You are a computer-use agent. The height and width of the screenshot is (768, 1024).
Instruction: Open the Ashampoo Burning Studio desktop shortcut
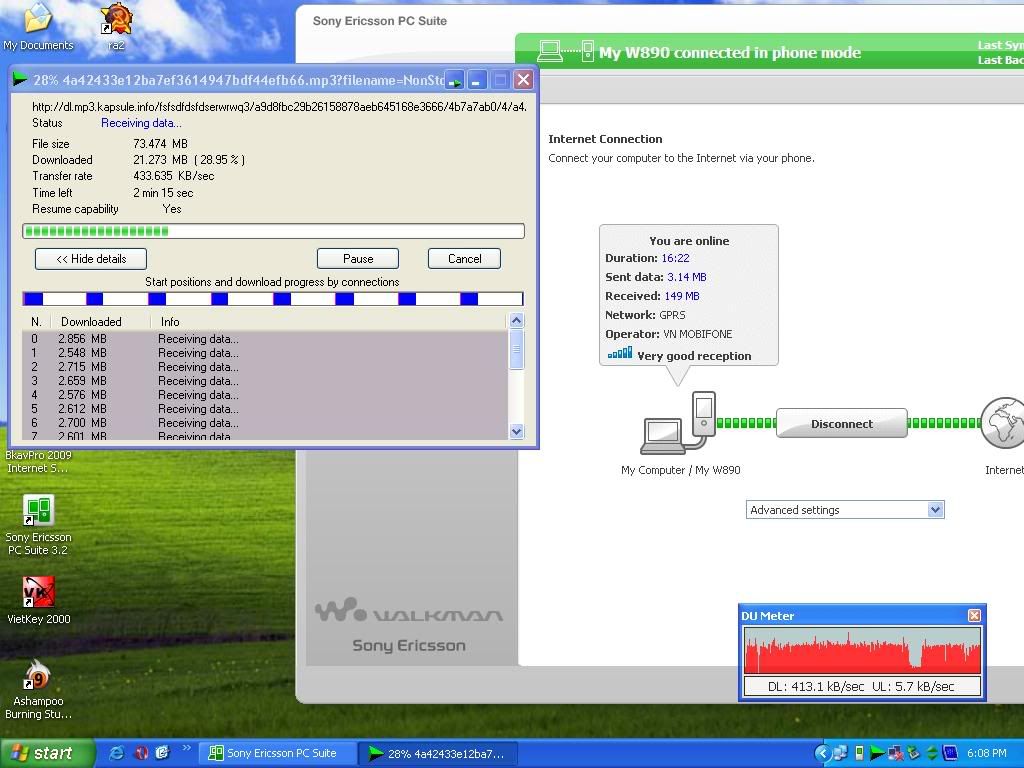coord(38,690)
